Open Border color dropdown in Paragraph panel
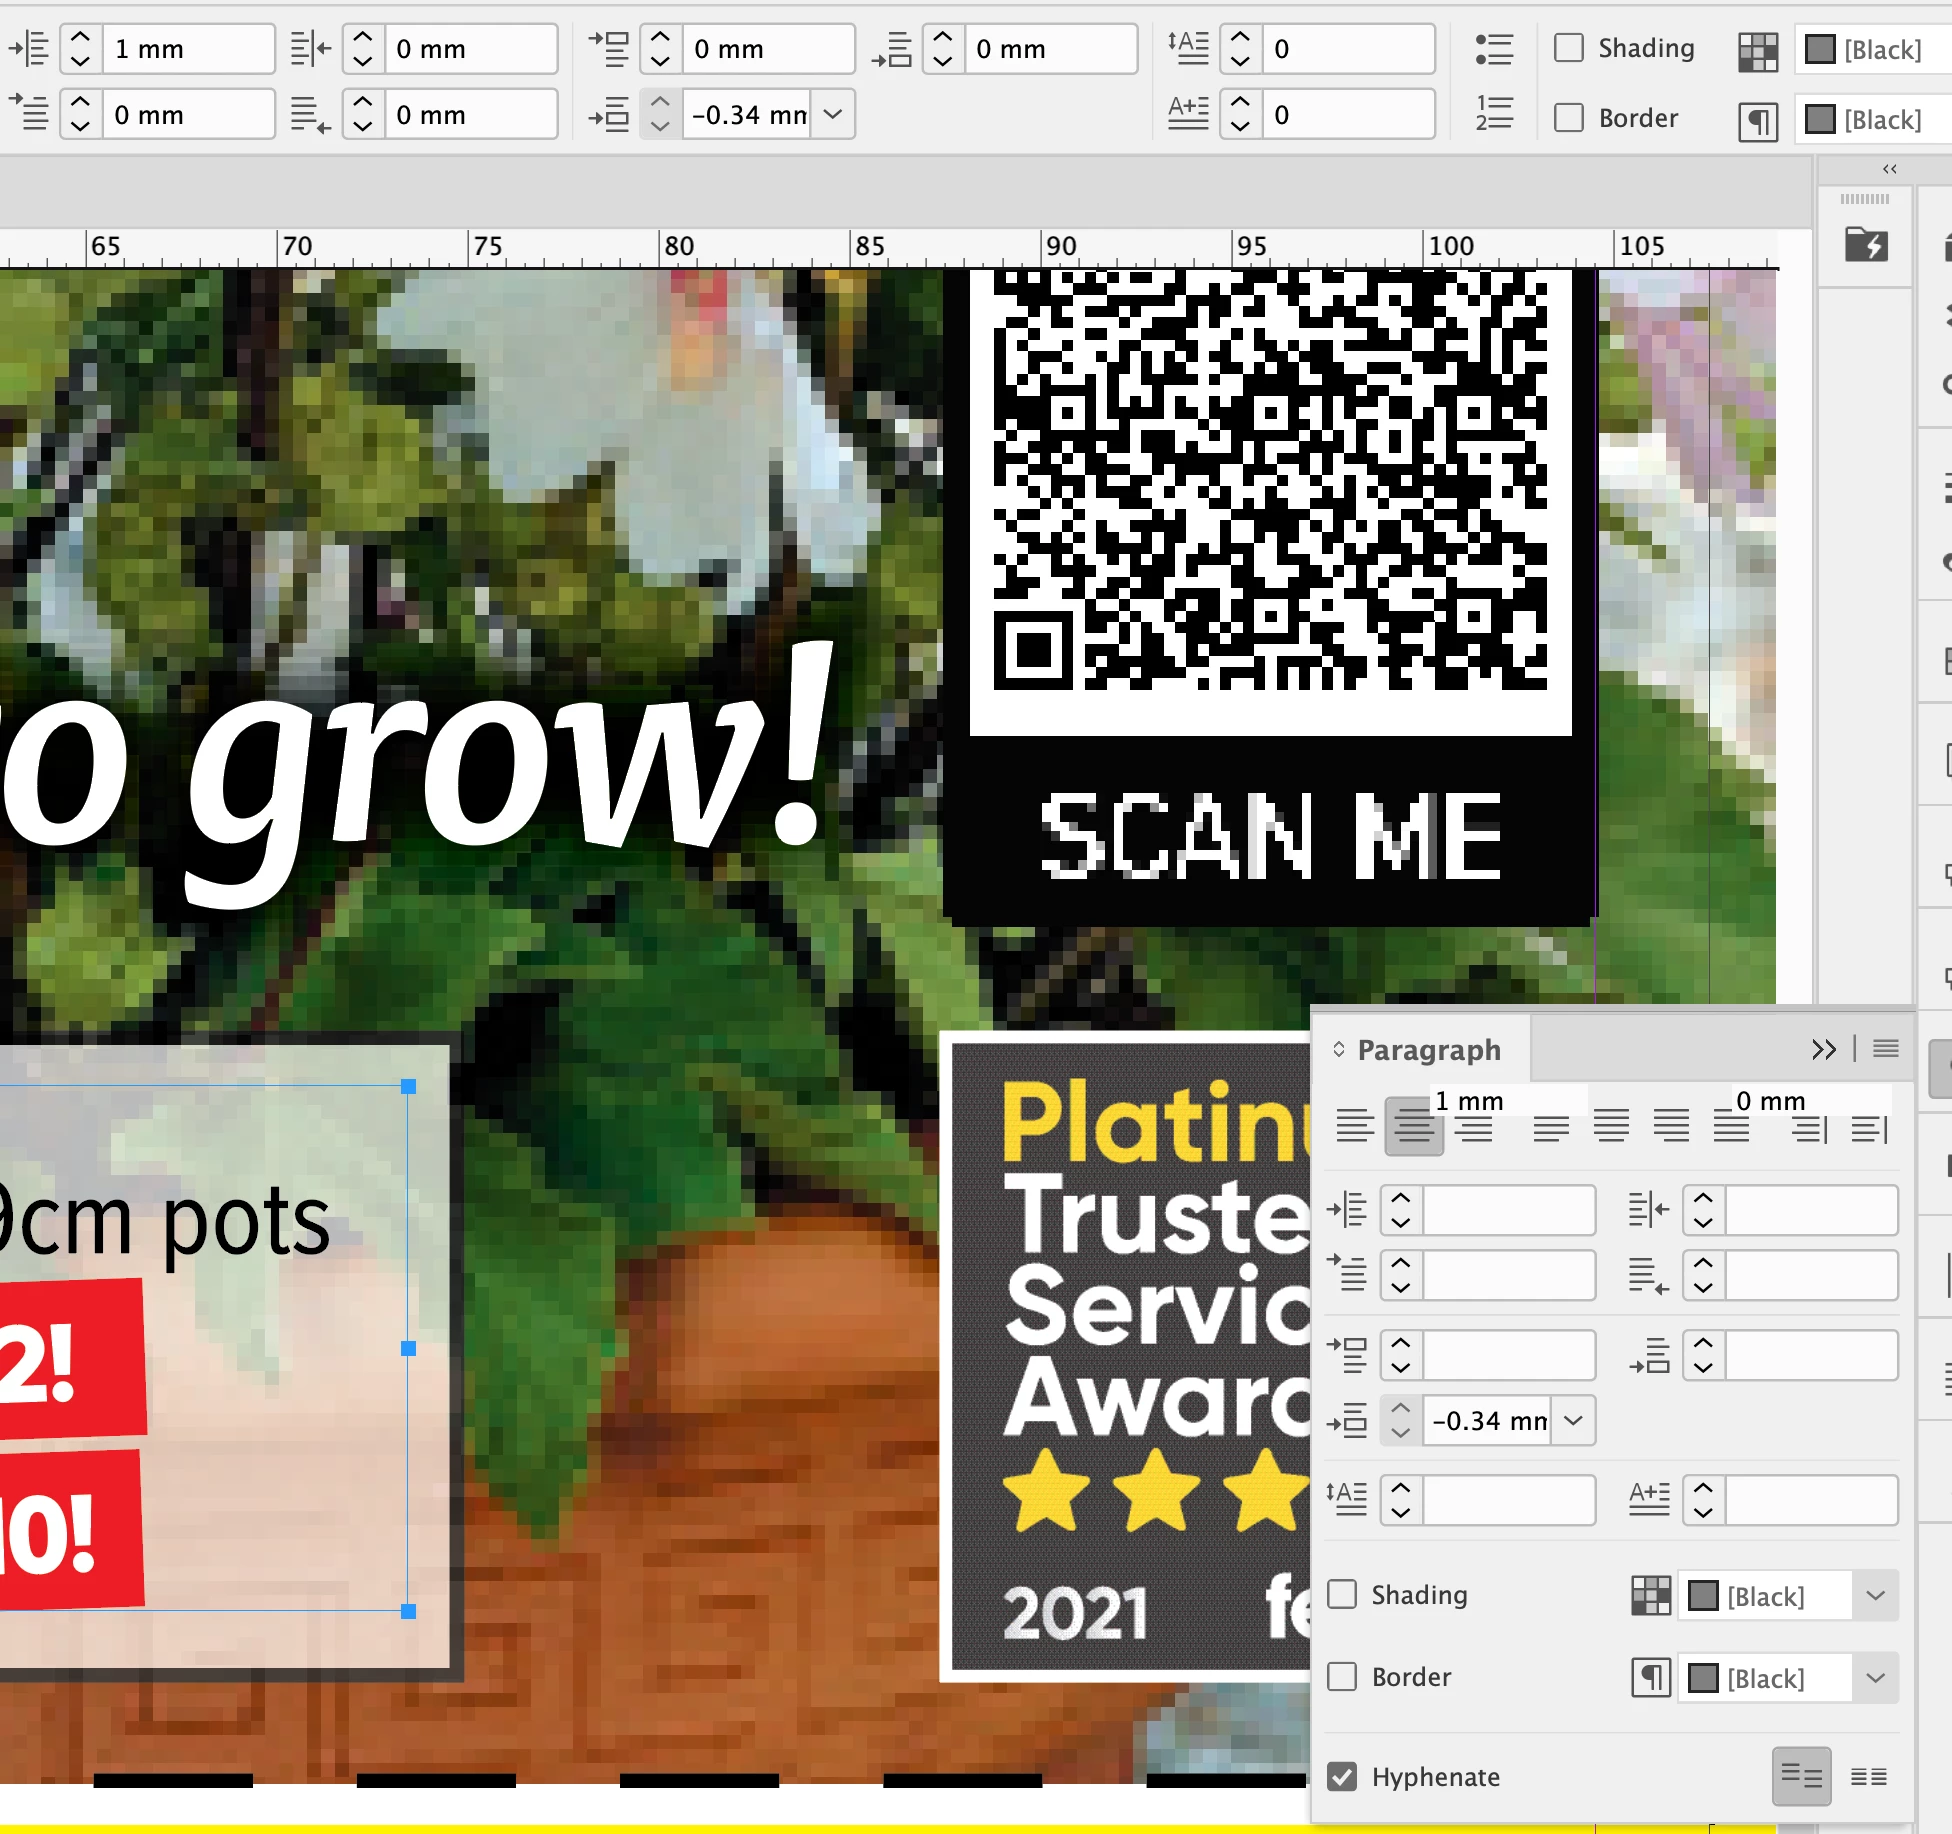This screenshot has height=1834, width=1952. [x=1875, y=1677]
